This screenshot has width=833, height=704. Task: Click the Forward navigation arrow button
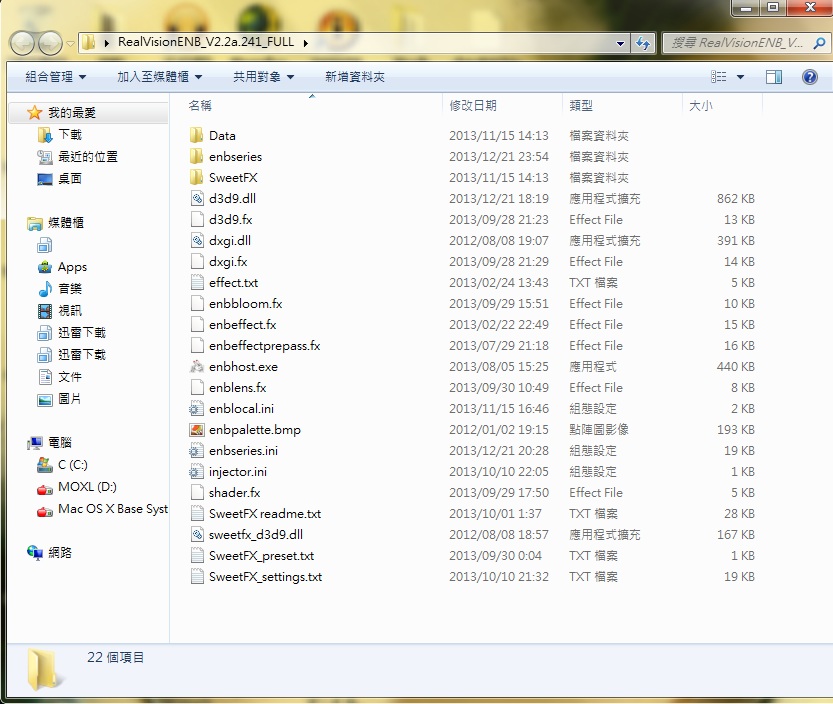click(x=50, y=43)
